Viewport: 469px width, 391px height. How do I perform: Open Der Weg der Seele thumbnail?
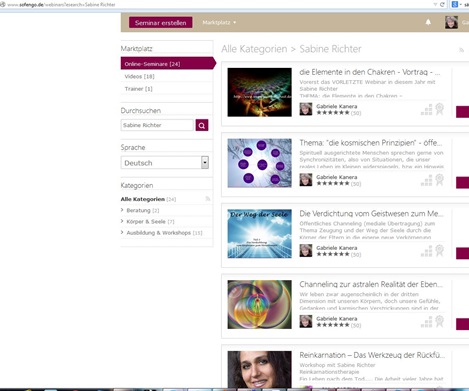click(260, 234)
